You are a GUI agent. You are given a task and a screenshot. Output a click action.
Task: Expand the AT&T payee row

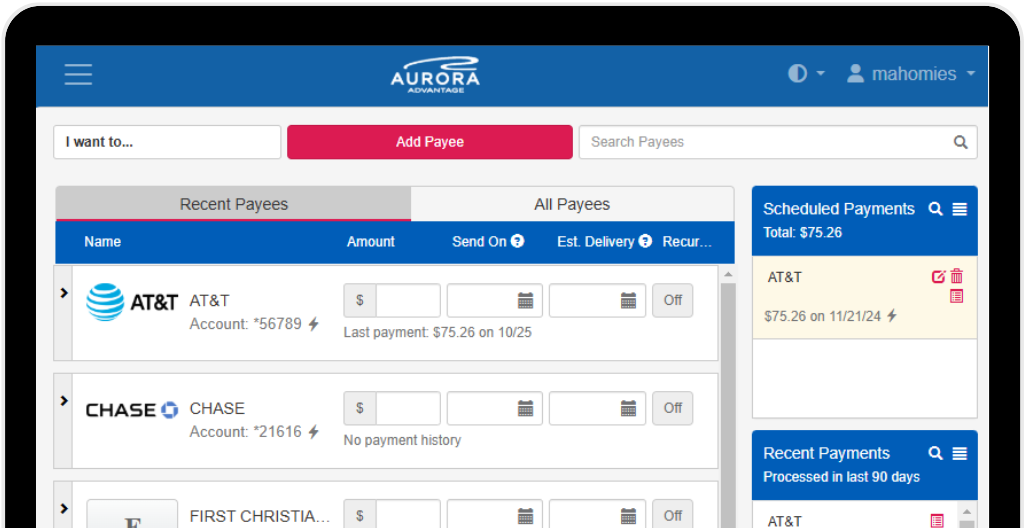[64, 293]
